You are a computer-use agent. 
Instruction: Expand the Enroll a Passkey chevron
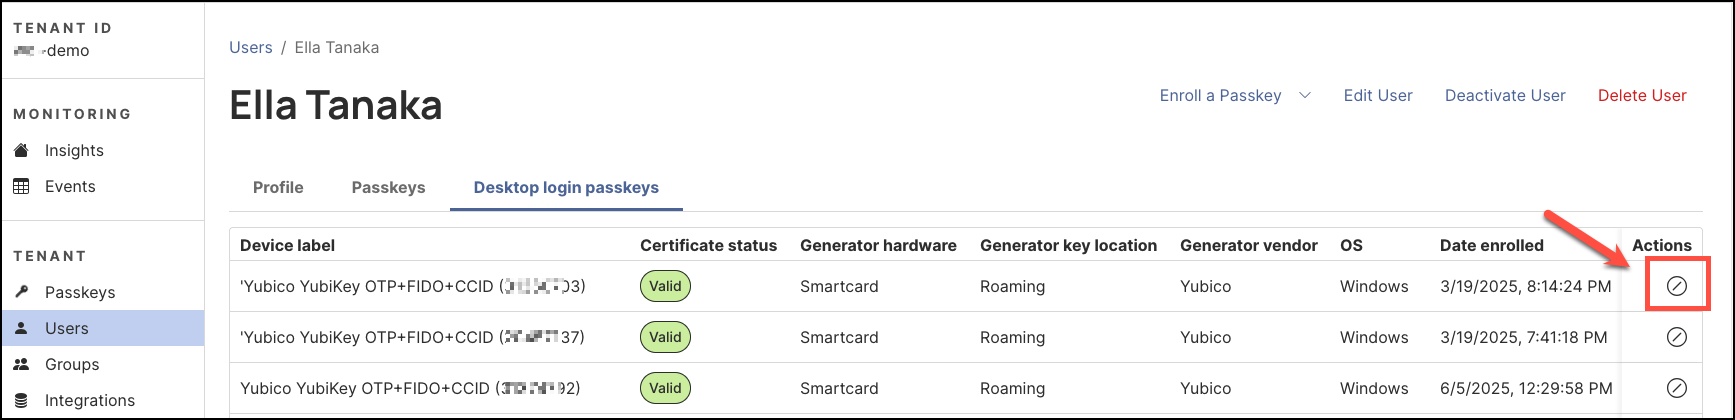click(1304, 95)
